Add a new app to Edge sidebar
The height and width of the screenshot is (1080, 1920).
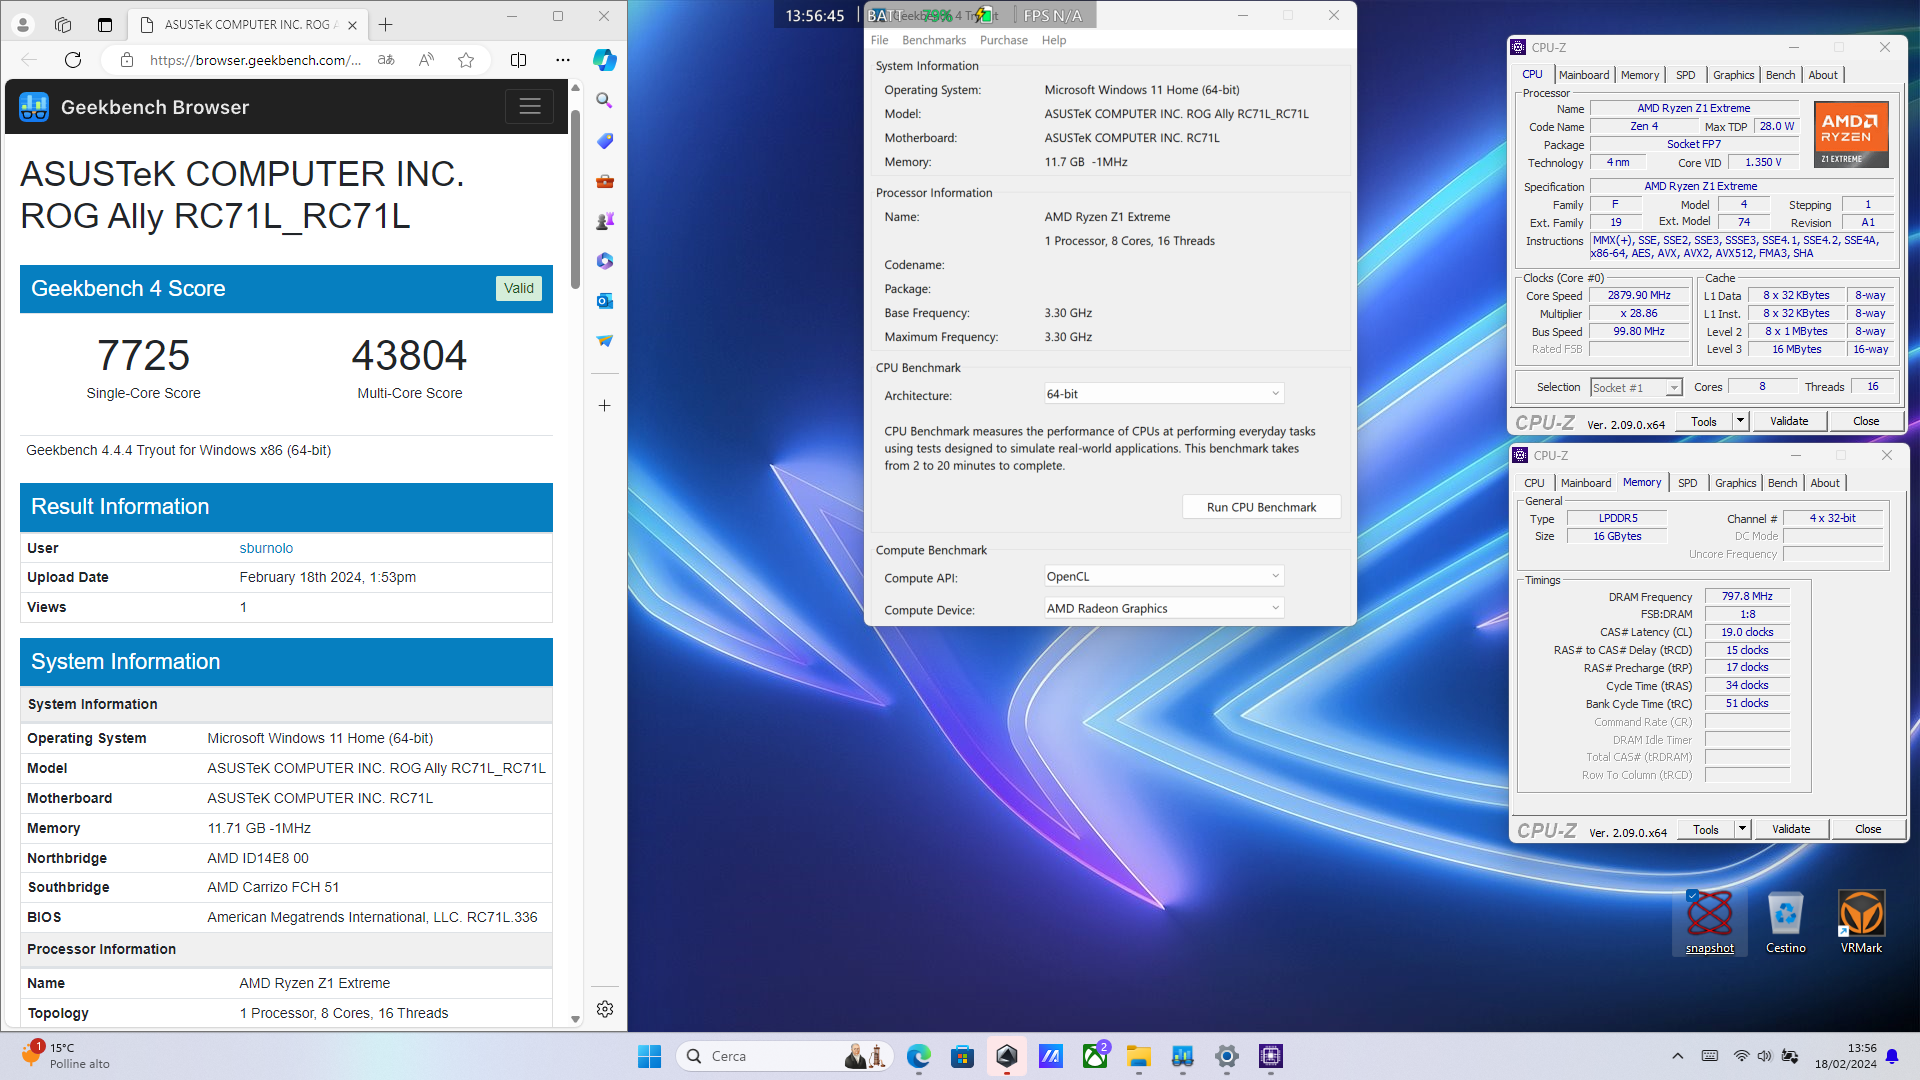(x=604, y=405)
